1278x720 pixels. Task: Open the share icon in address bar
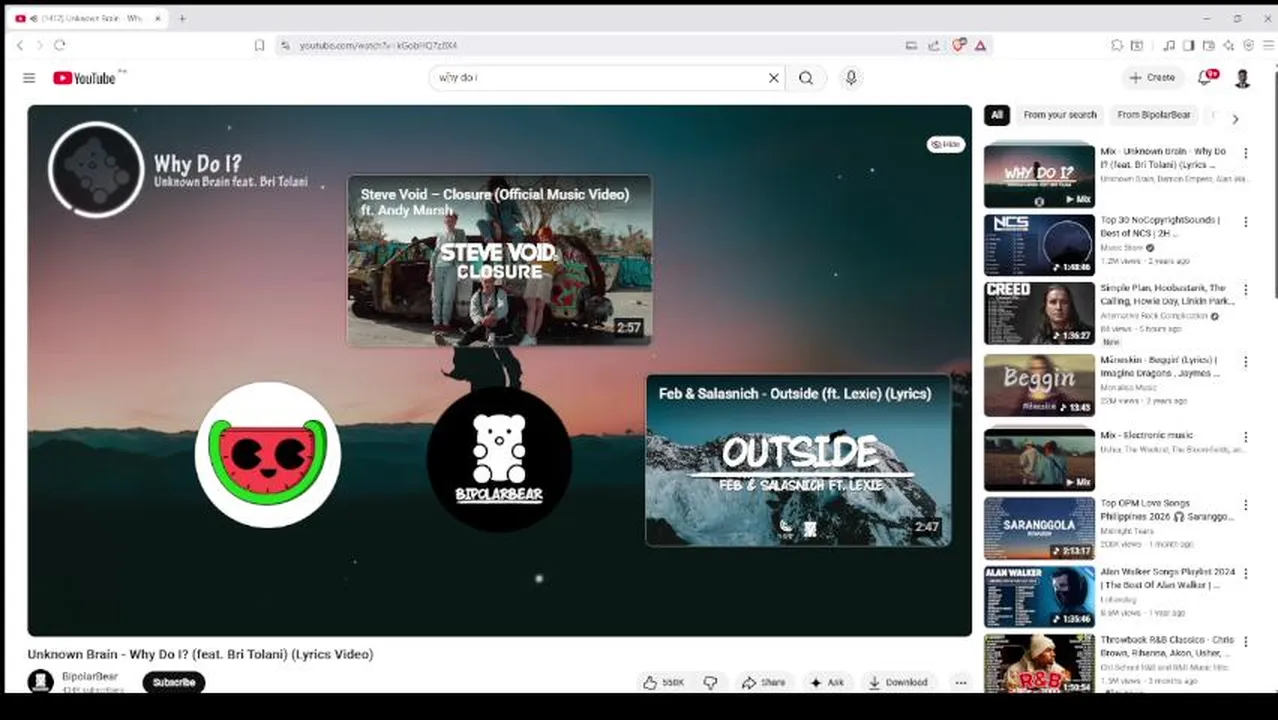[933, 45]
